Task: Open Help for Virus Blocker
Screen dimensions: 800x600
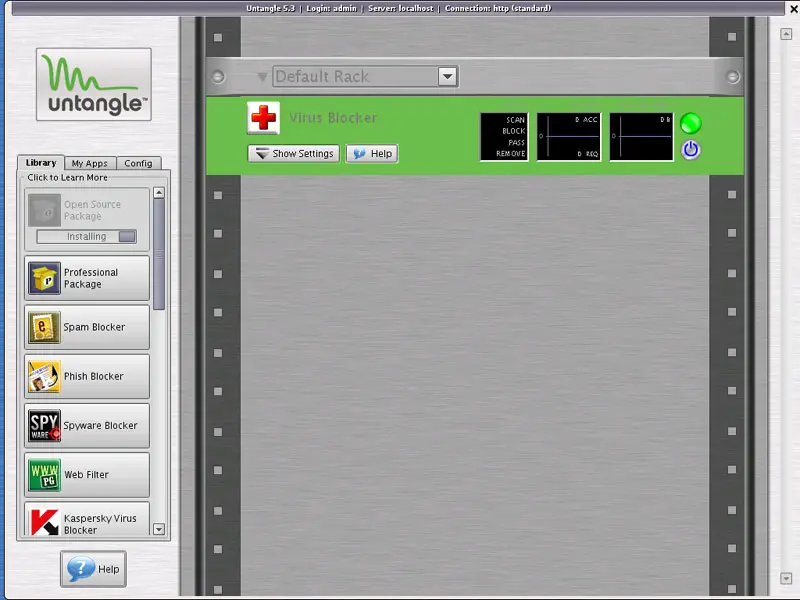Action: [372, 154]
